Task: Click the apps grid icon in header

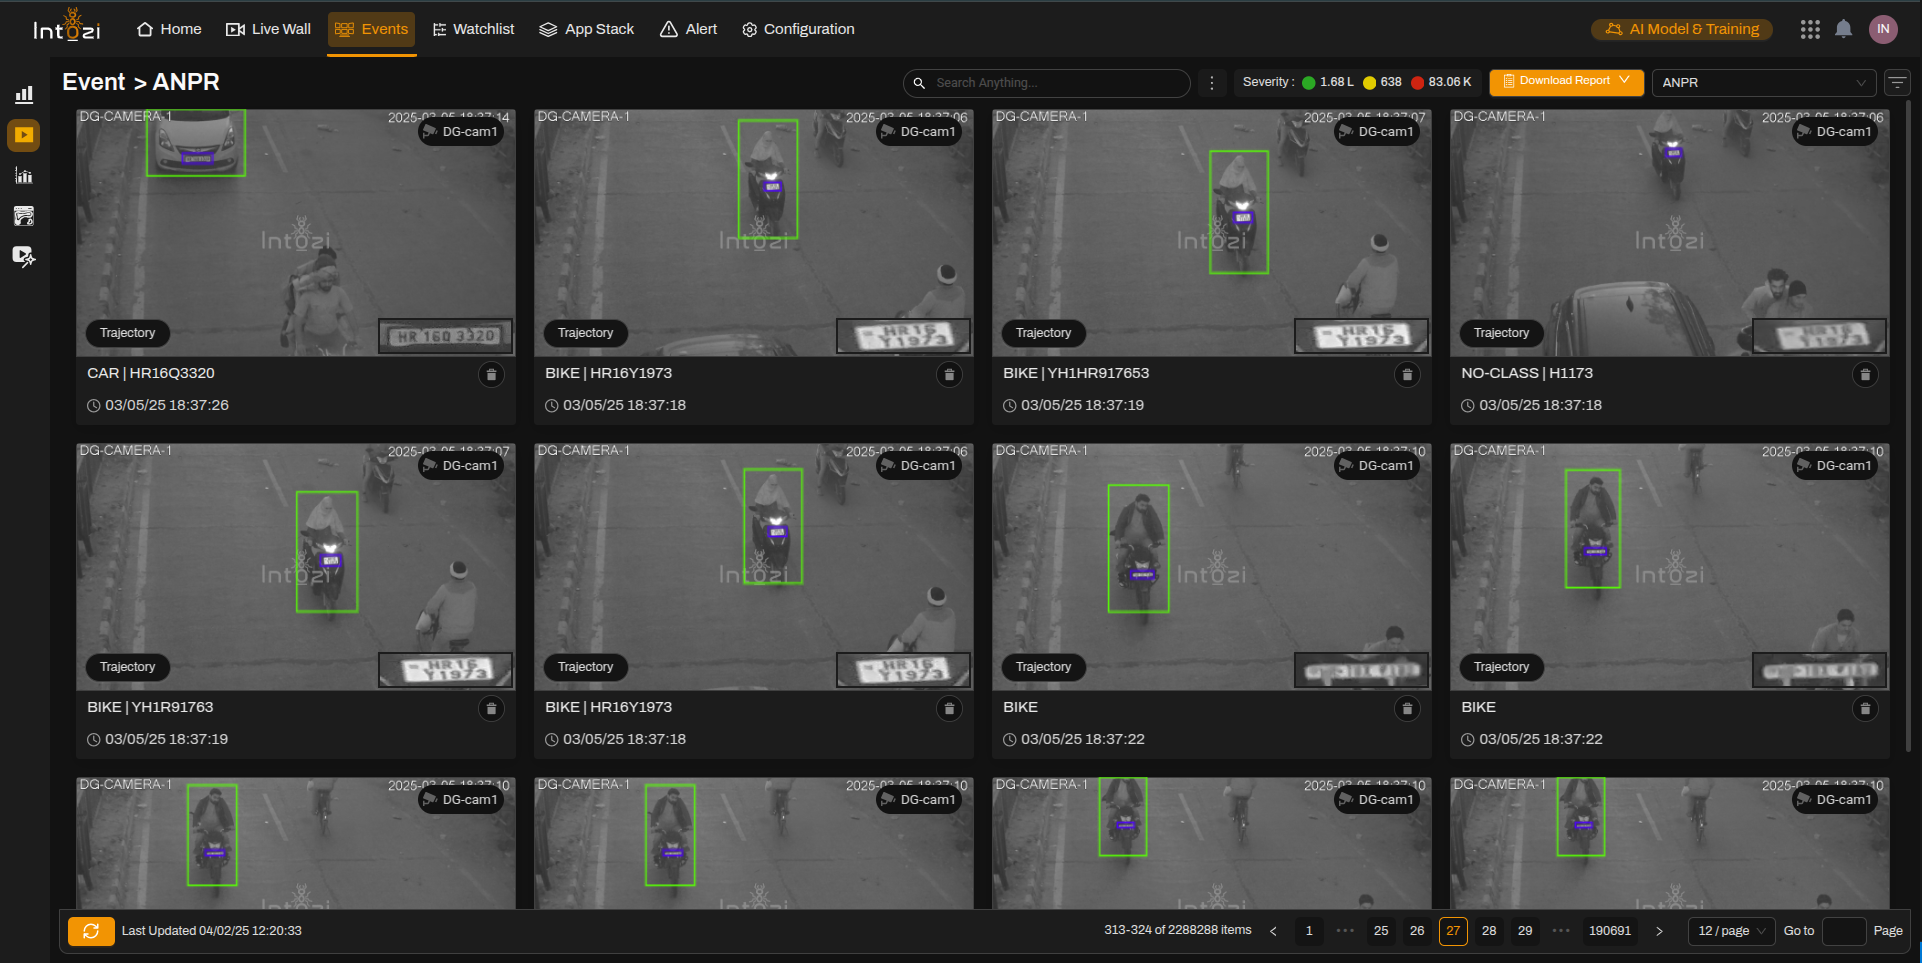Action: (1809, 30)
